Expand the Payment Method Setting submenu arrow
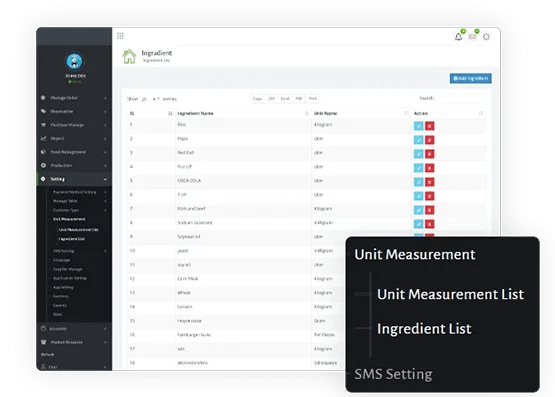 click(x=105, y=192)
